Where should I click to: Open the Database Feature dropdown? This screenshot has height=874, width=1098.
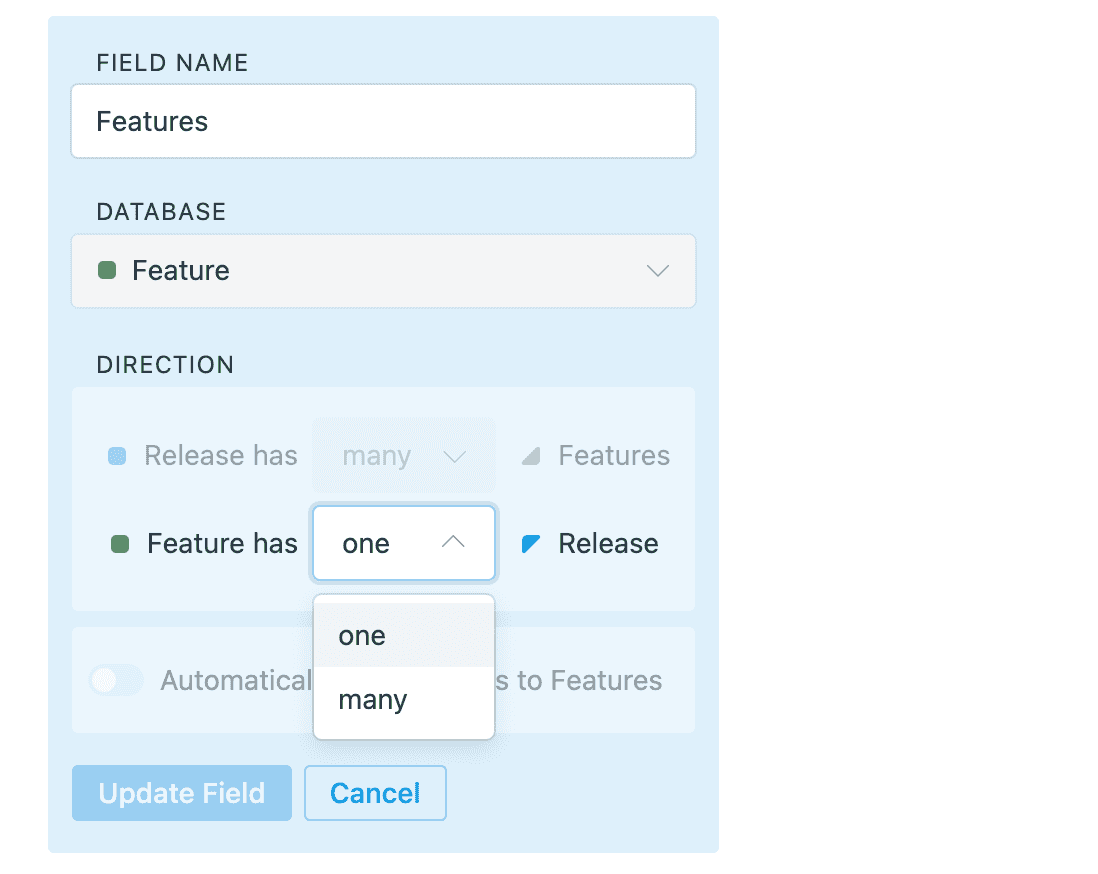383,271
